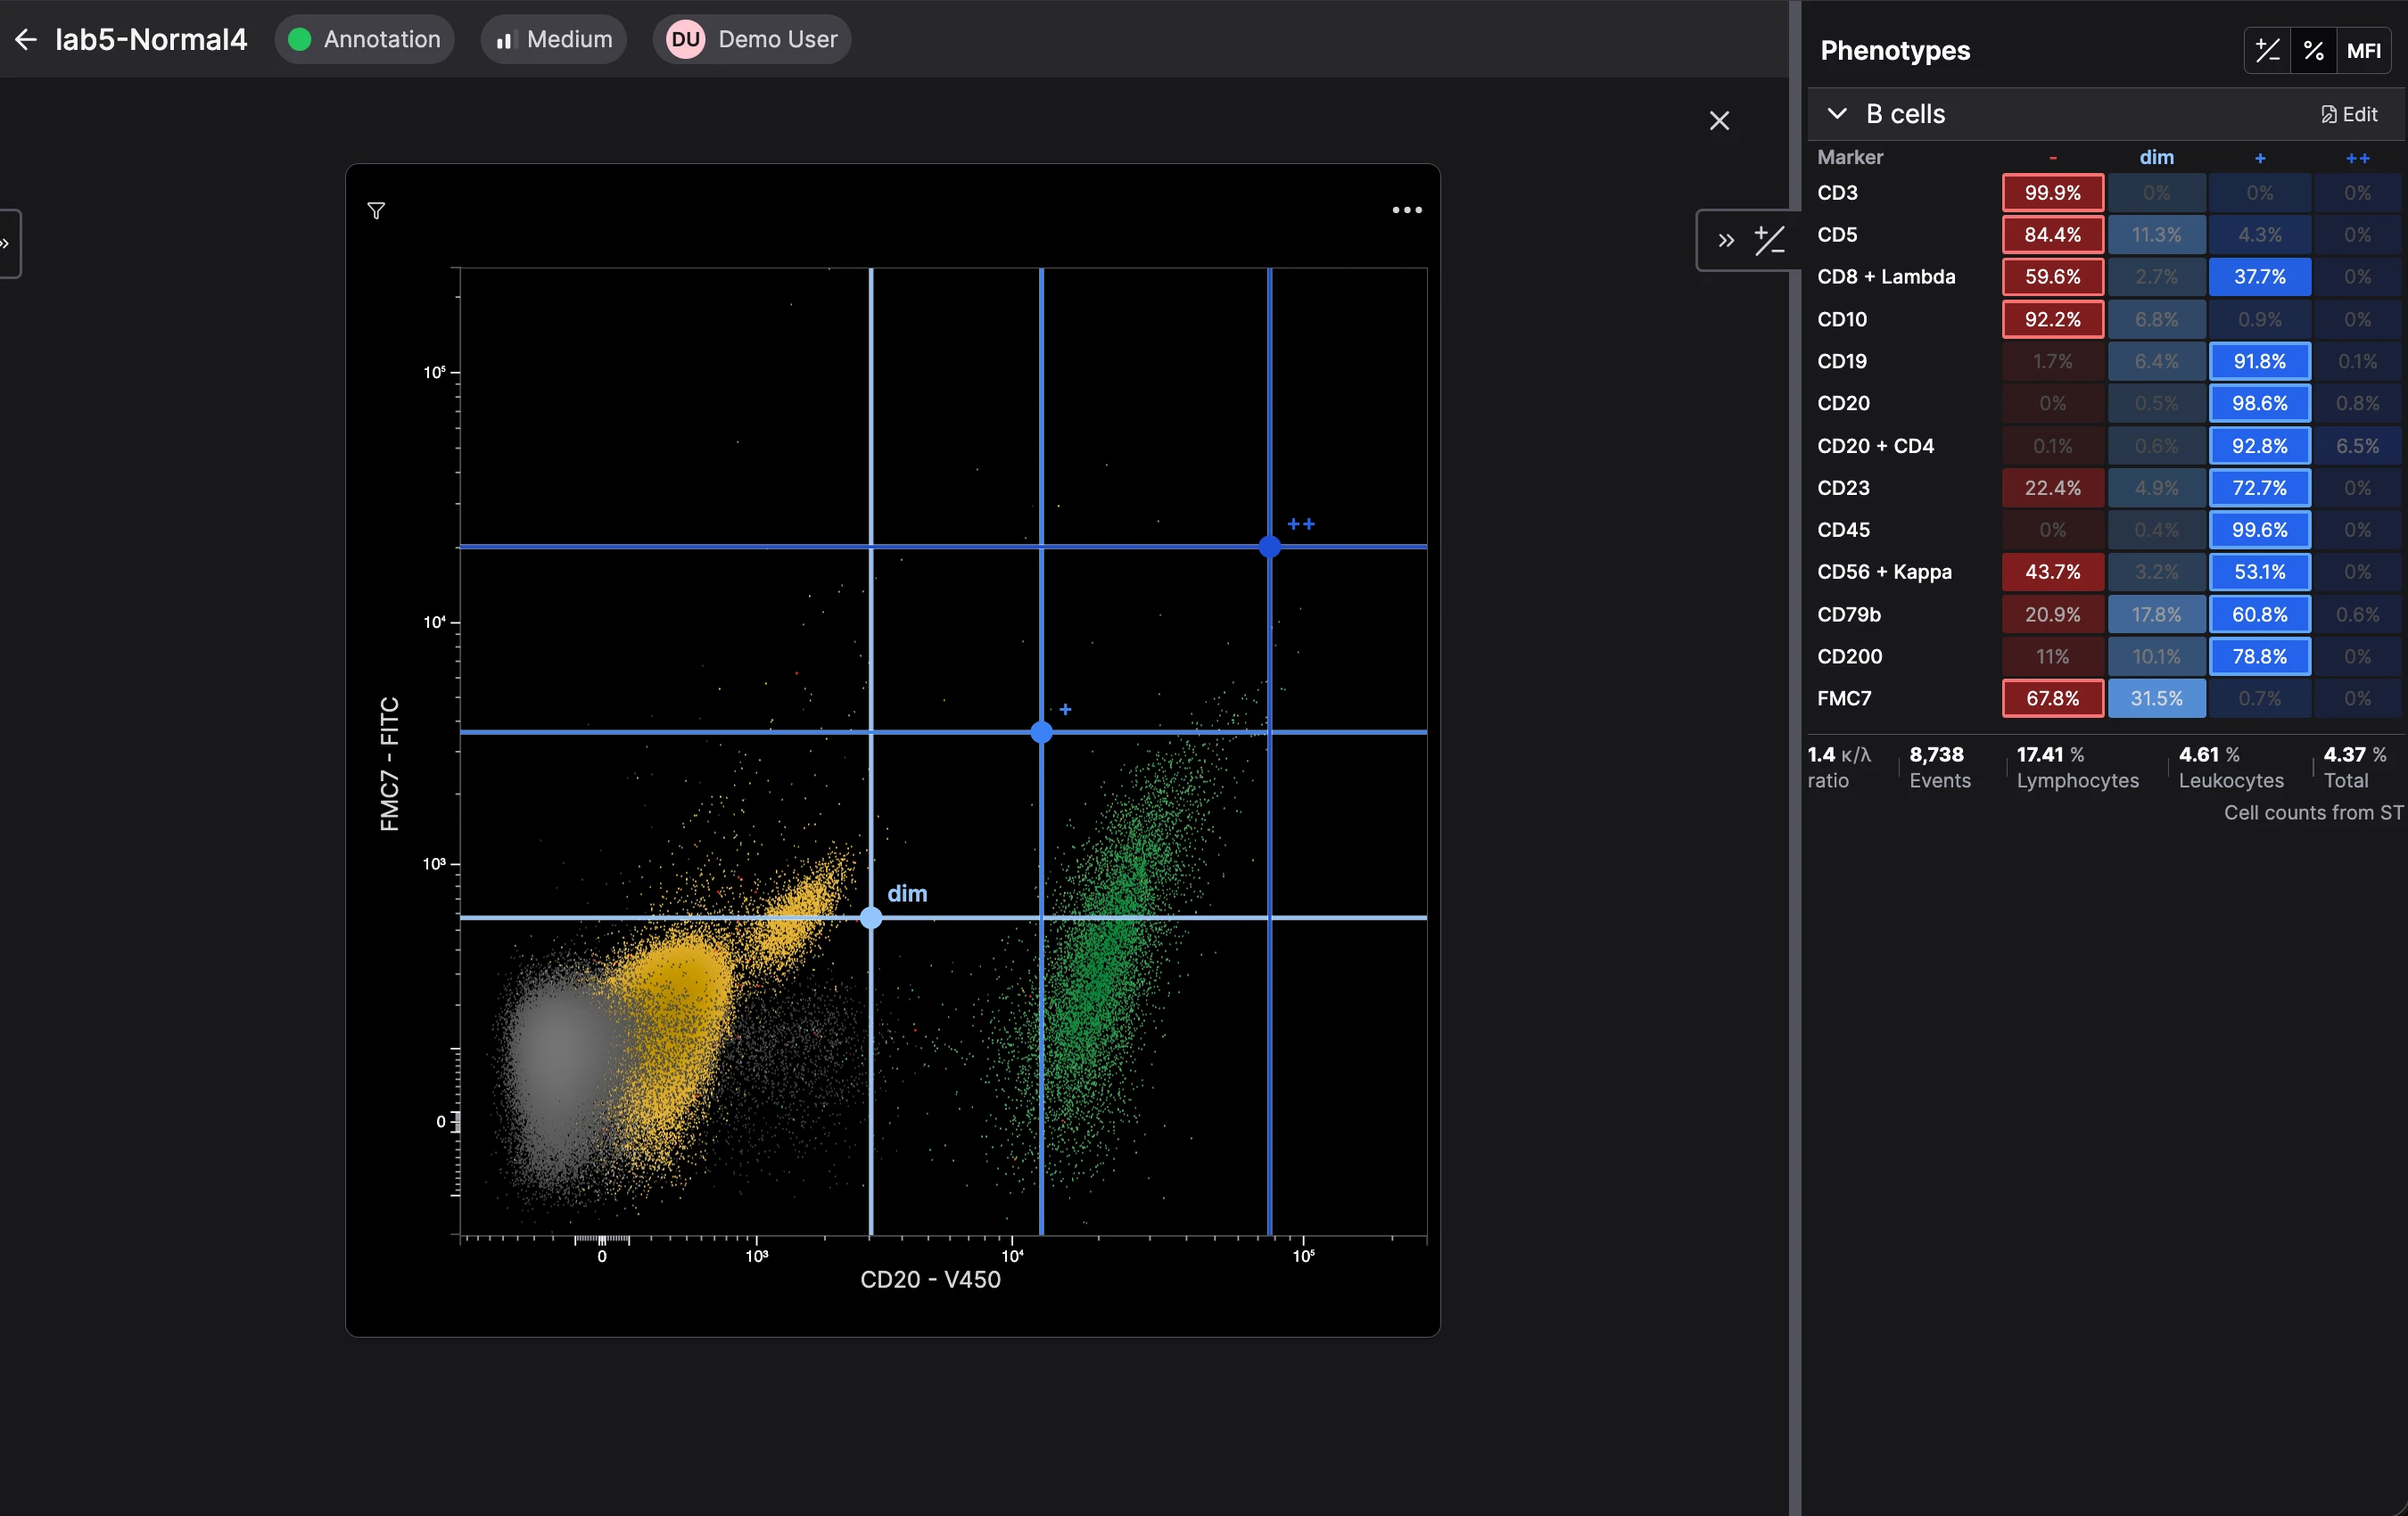The image size is (2408, 1516).
Task: Click the lab5-Normal4 sample title
Action: click(150, 39)
